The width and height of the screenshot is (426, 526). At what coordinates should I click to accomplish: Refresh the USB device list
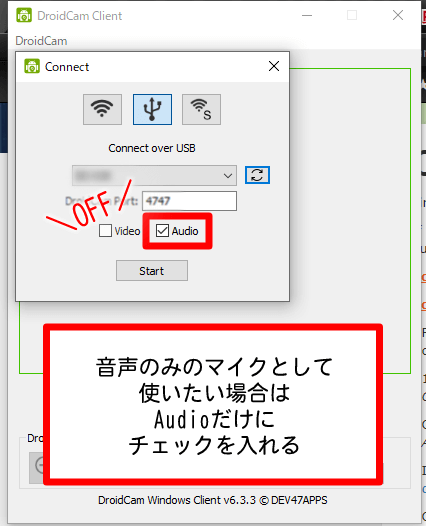tap(257, 175)
